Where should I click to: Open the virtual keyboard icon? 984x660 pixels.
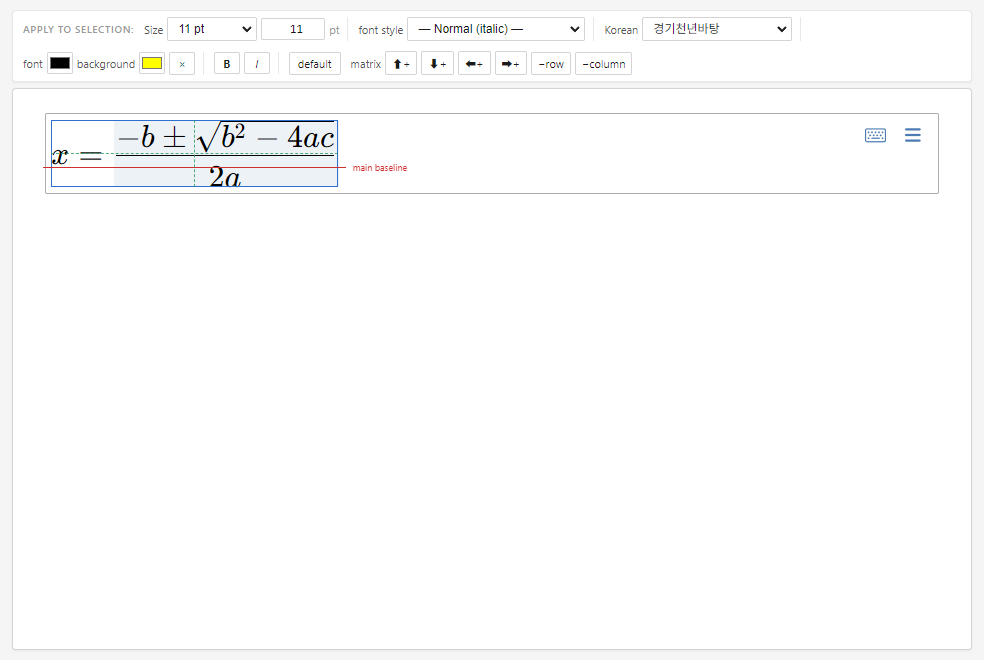(875, 135)
